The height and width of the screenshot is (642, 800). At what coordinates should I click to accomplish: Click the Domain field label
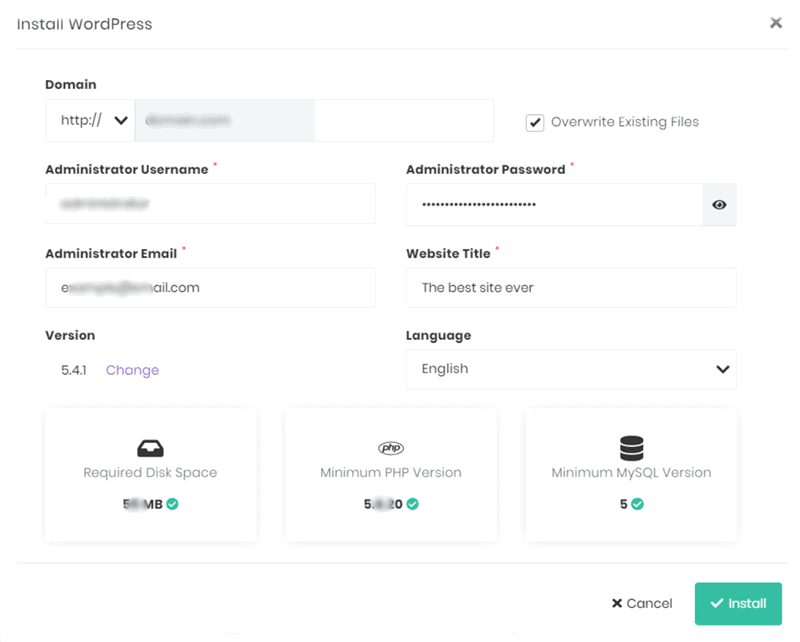click(x=70, y=84)
